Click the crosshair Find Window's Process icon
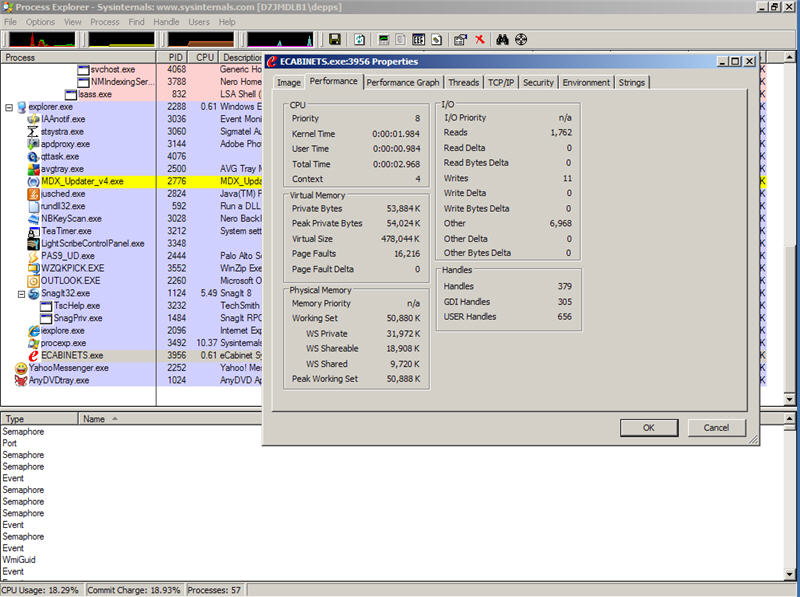800x597 pixels. tap(521, 39)
